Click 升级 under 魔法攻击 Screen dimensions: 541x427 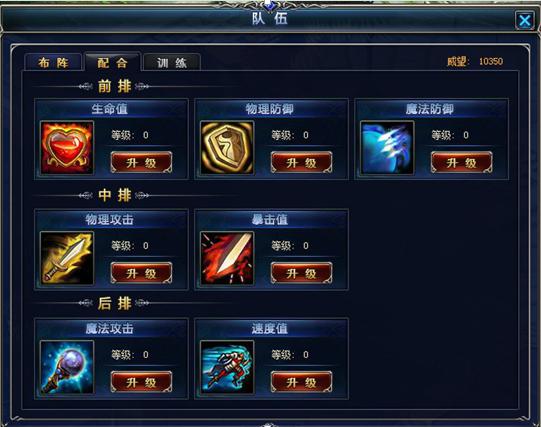click(x=141, y=382)
